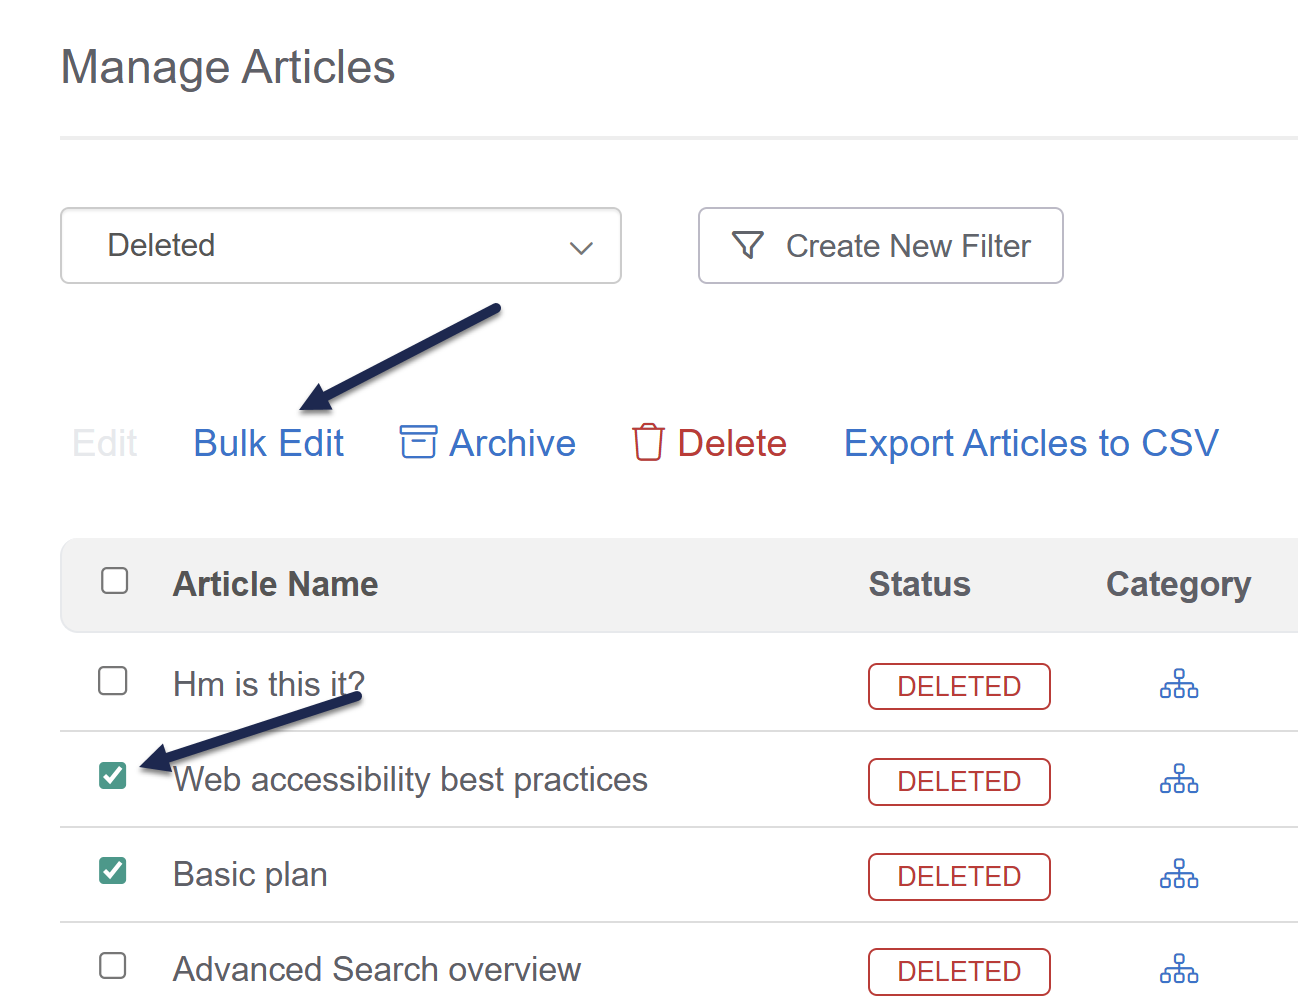Select the Advanced Search overview checkbox
The height and width of the screenshot is (1004, 1298).
(113, 966)
